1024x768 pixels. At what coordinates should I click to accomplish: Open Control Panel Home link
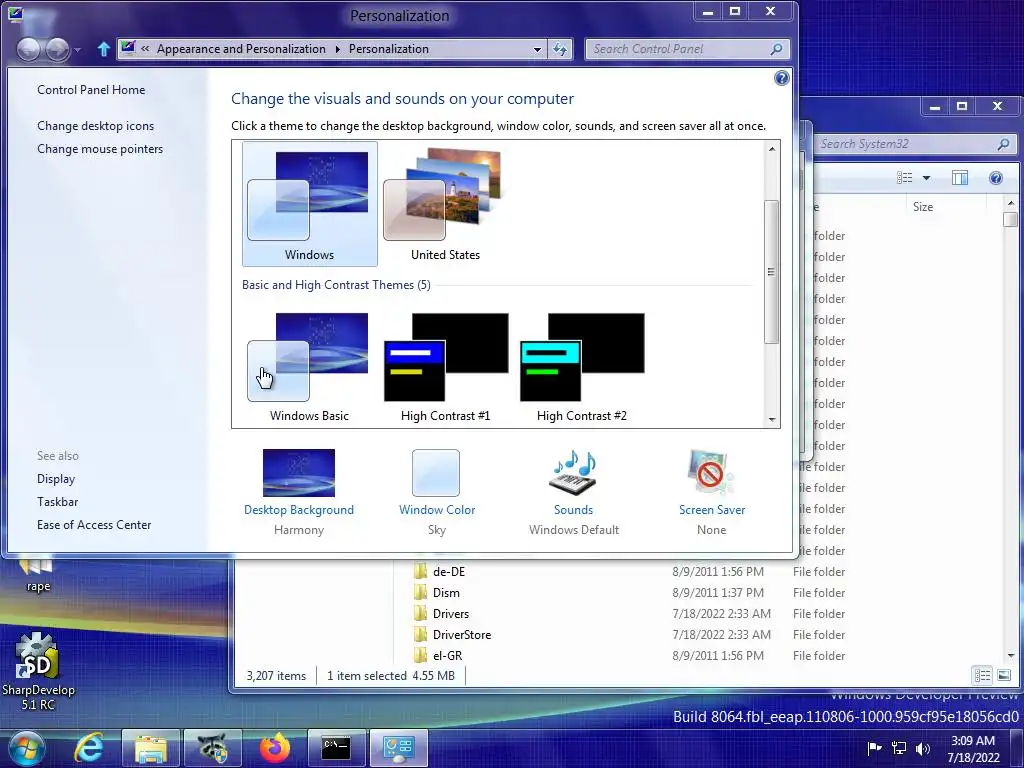91,89
